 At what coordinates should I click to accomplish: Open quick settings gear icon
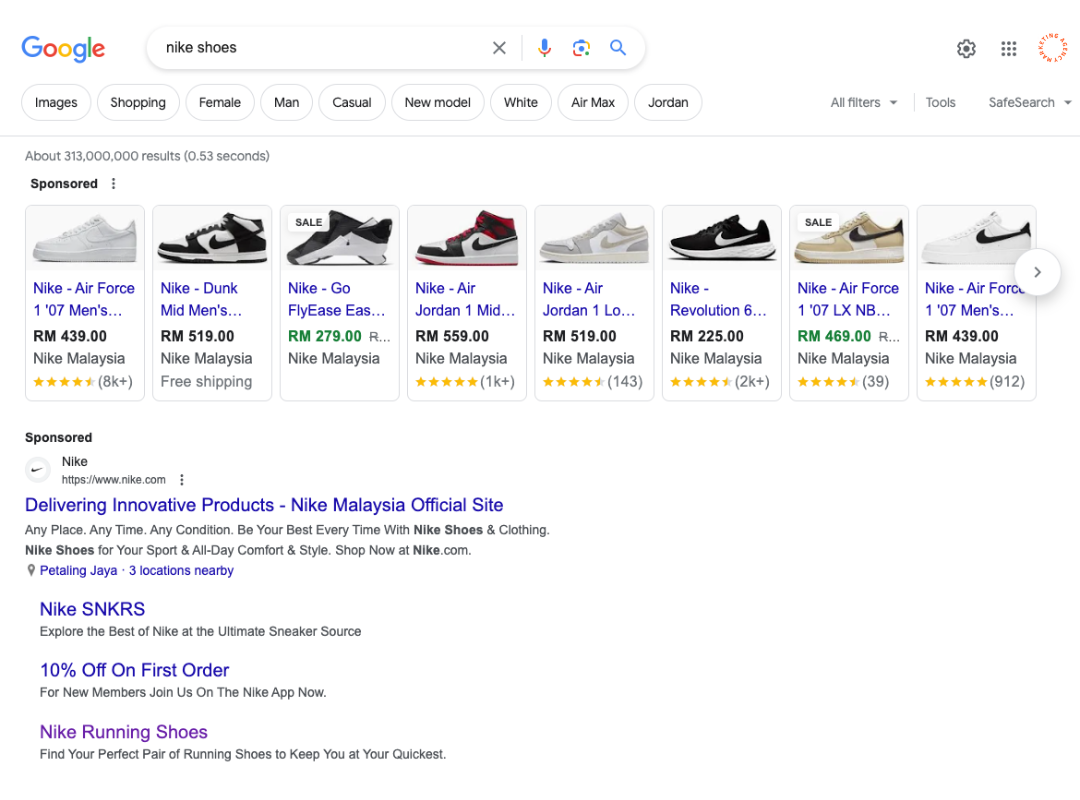point(966,49)
